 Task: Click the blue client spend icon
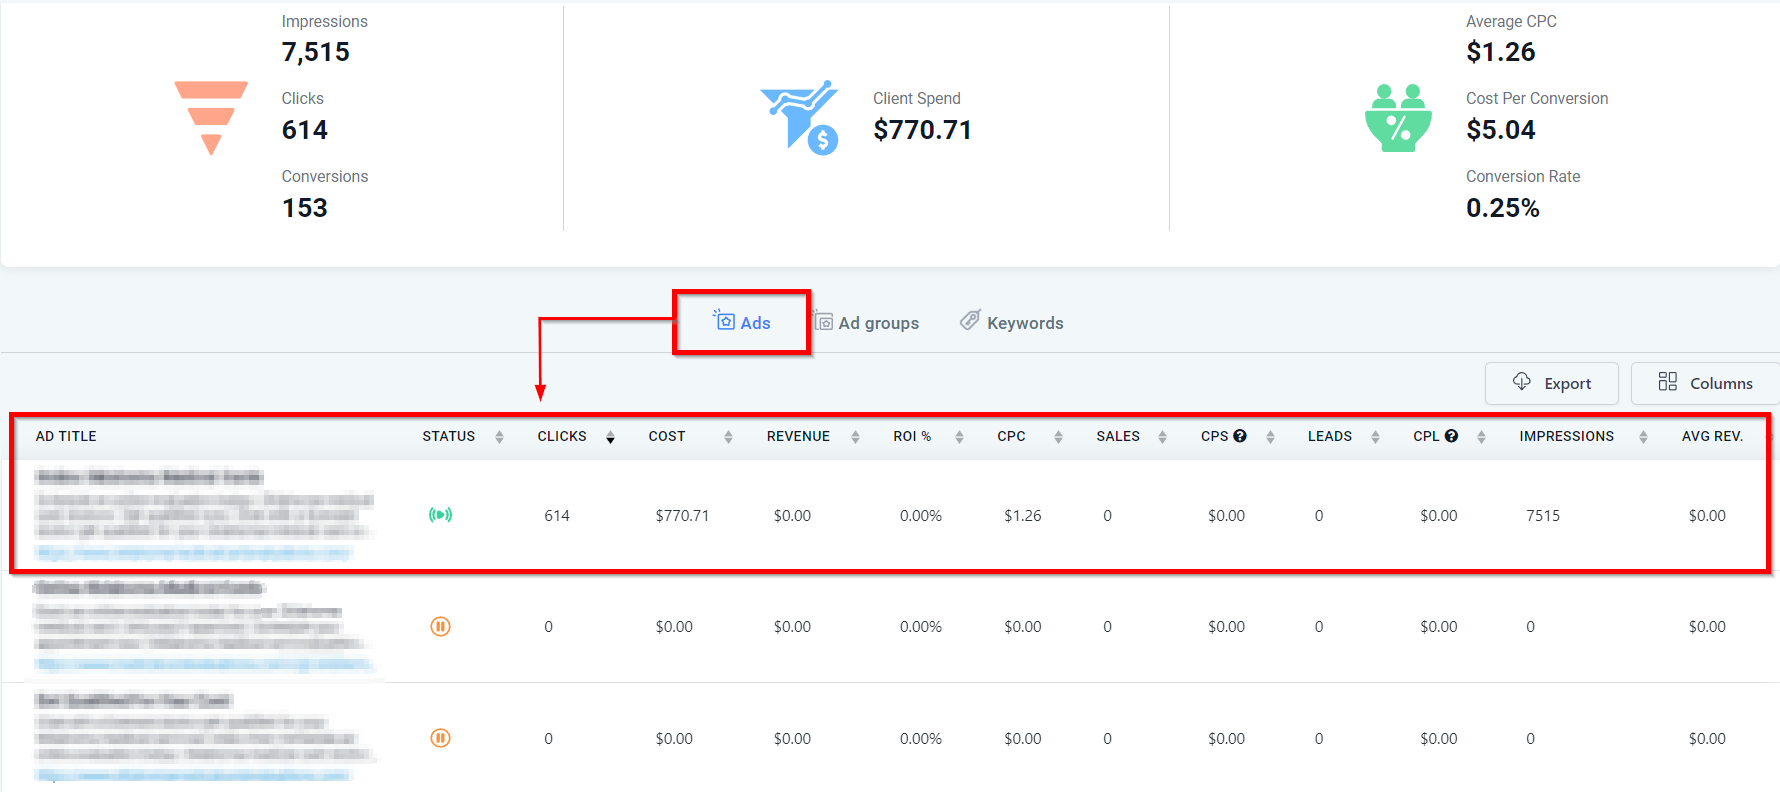[x=800, y=117]
